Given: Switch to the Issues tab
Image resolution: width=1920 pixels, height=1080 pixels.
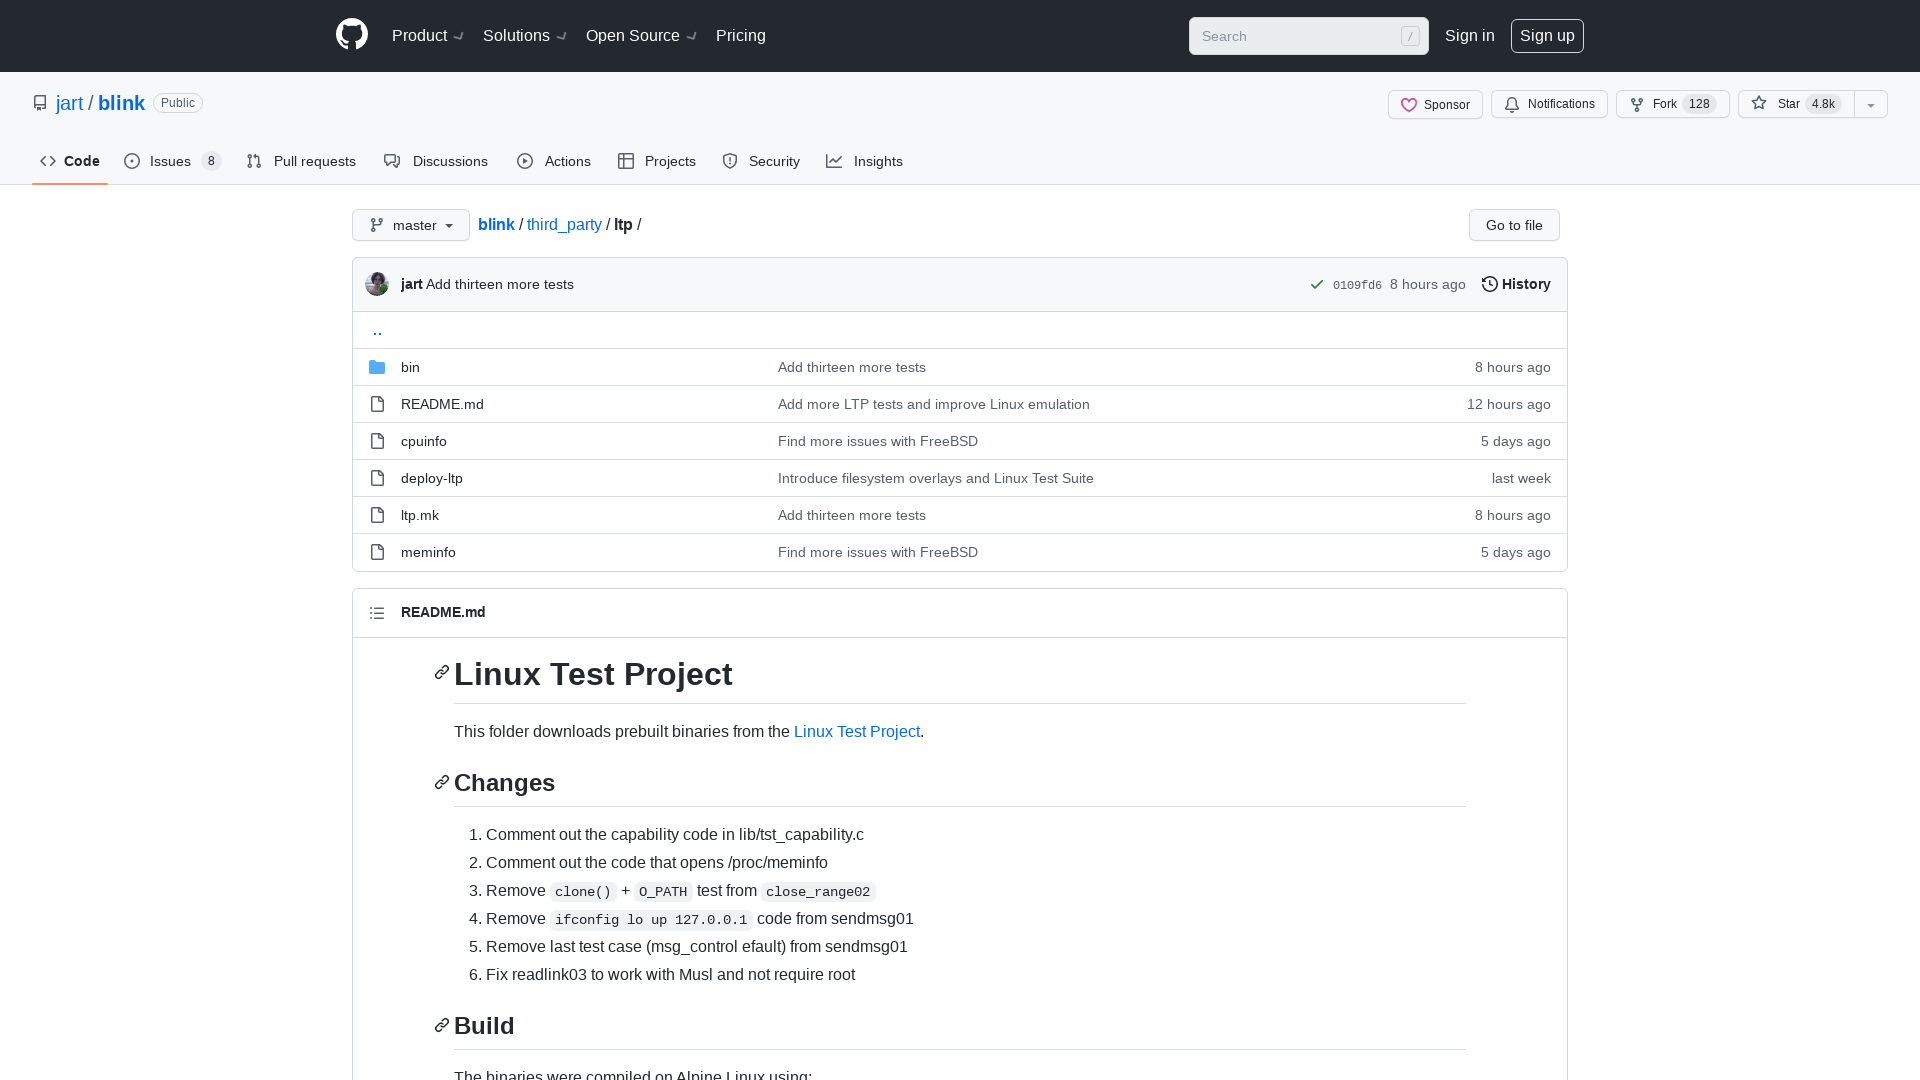Looking at the screenshot, I should pos(172,161).
